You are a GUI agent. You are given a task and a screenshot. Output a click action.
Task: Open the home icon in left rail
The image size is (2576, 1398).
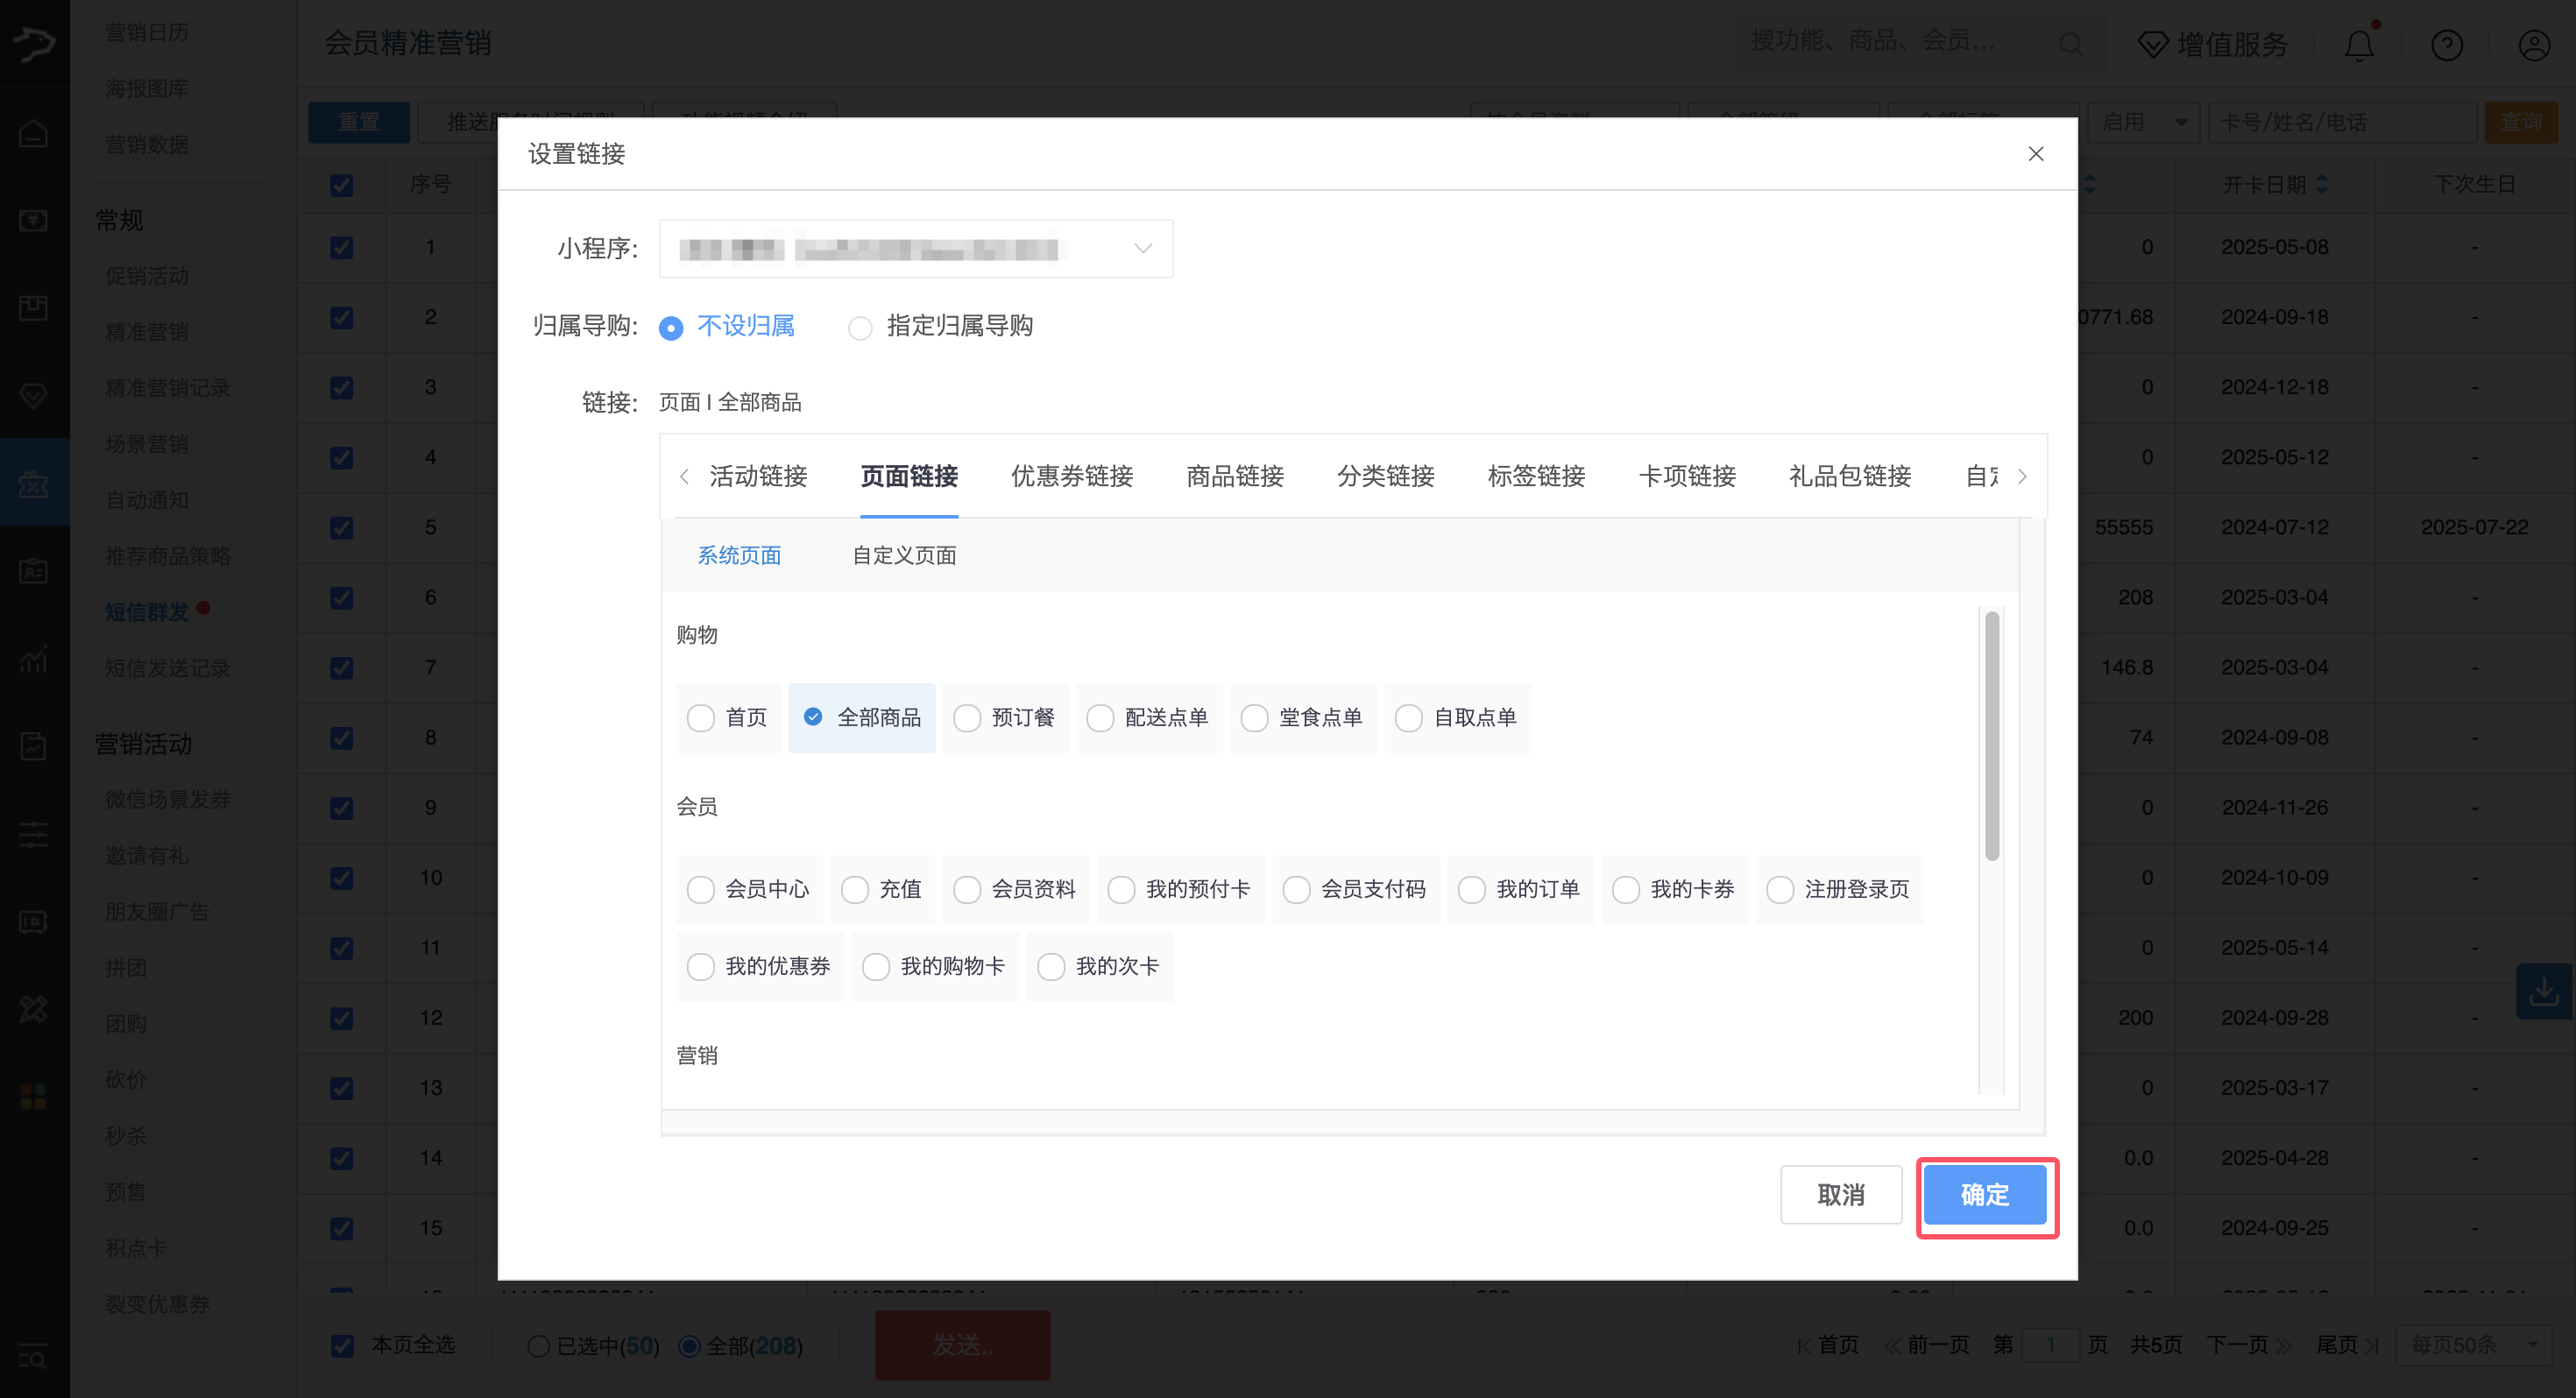point(34,133)
